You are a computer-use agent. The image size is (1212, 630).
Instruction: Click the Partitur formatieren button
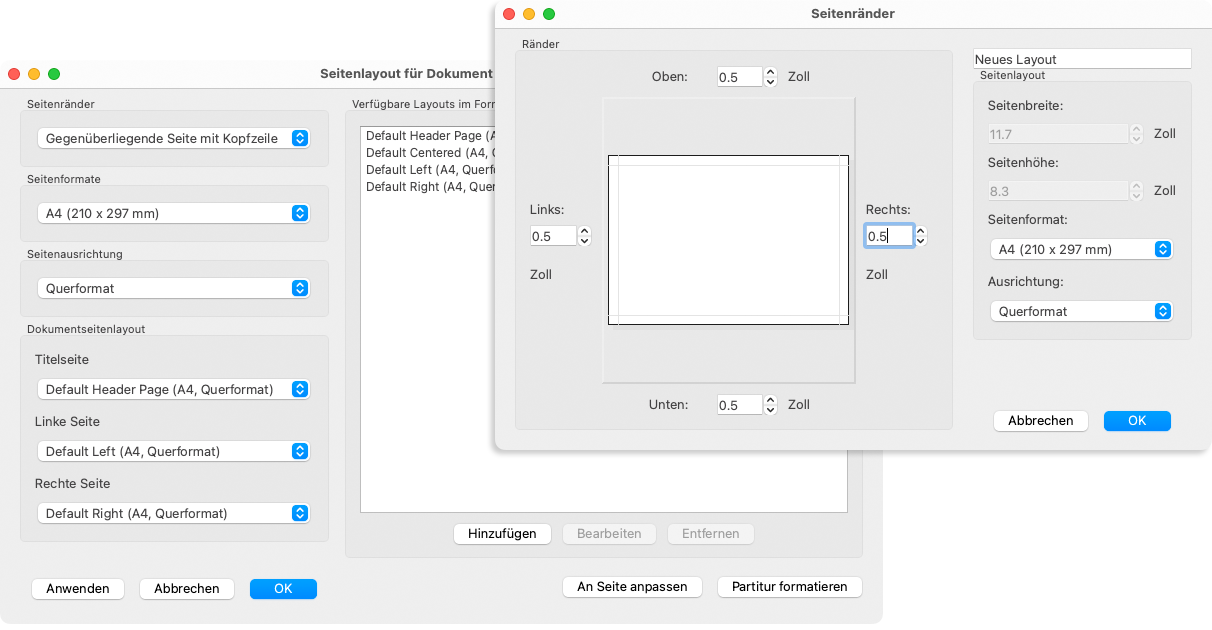pyautogui.click(x=789, y=587)
